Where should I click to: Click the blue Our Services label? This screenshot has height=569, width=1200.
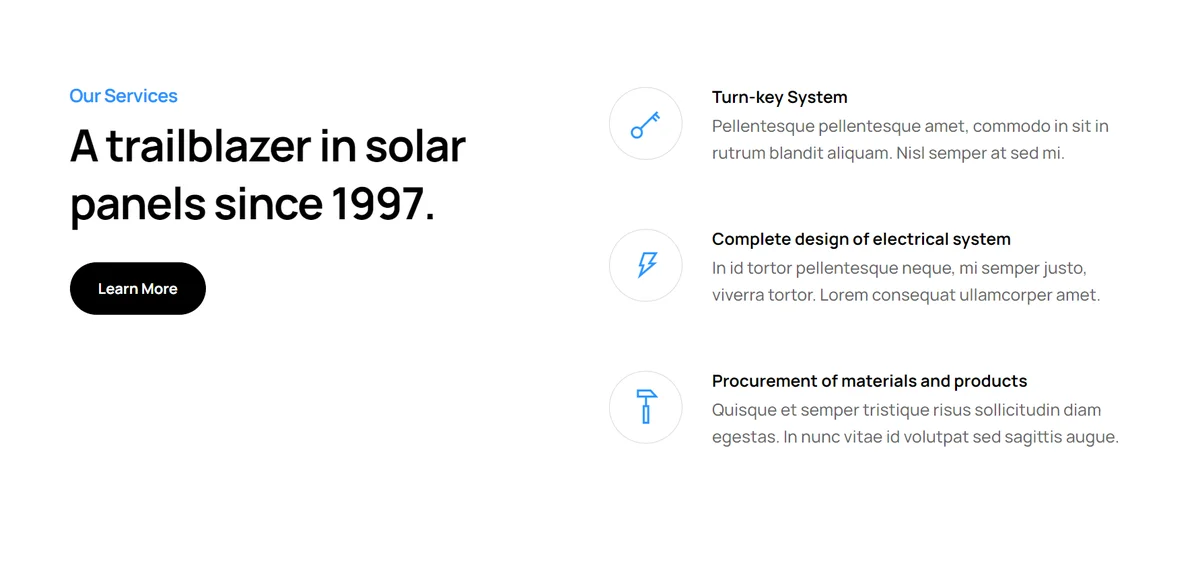(123, 96)
